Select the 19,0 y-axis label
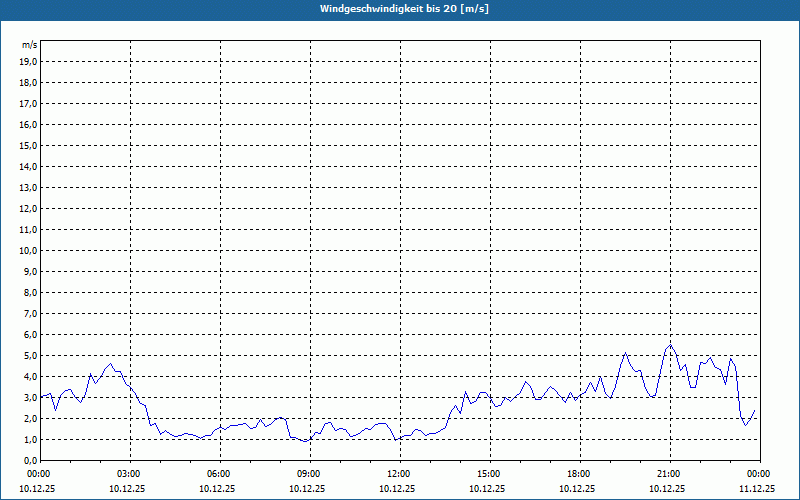The width and height of the screenshot is (800, 500). click(x=29, y=61)
